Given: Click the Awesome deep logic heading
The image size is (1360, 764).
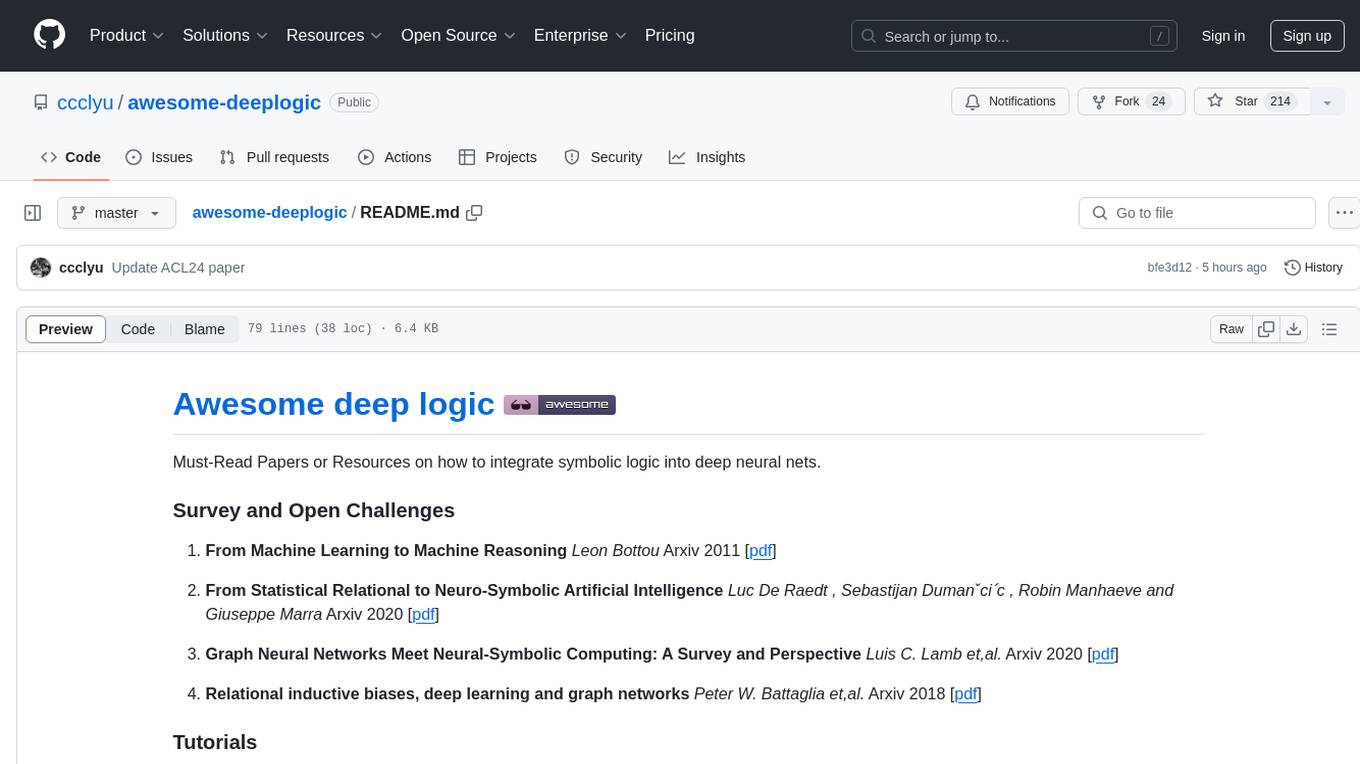Looking at the screenshot, I should click(334, 404).
